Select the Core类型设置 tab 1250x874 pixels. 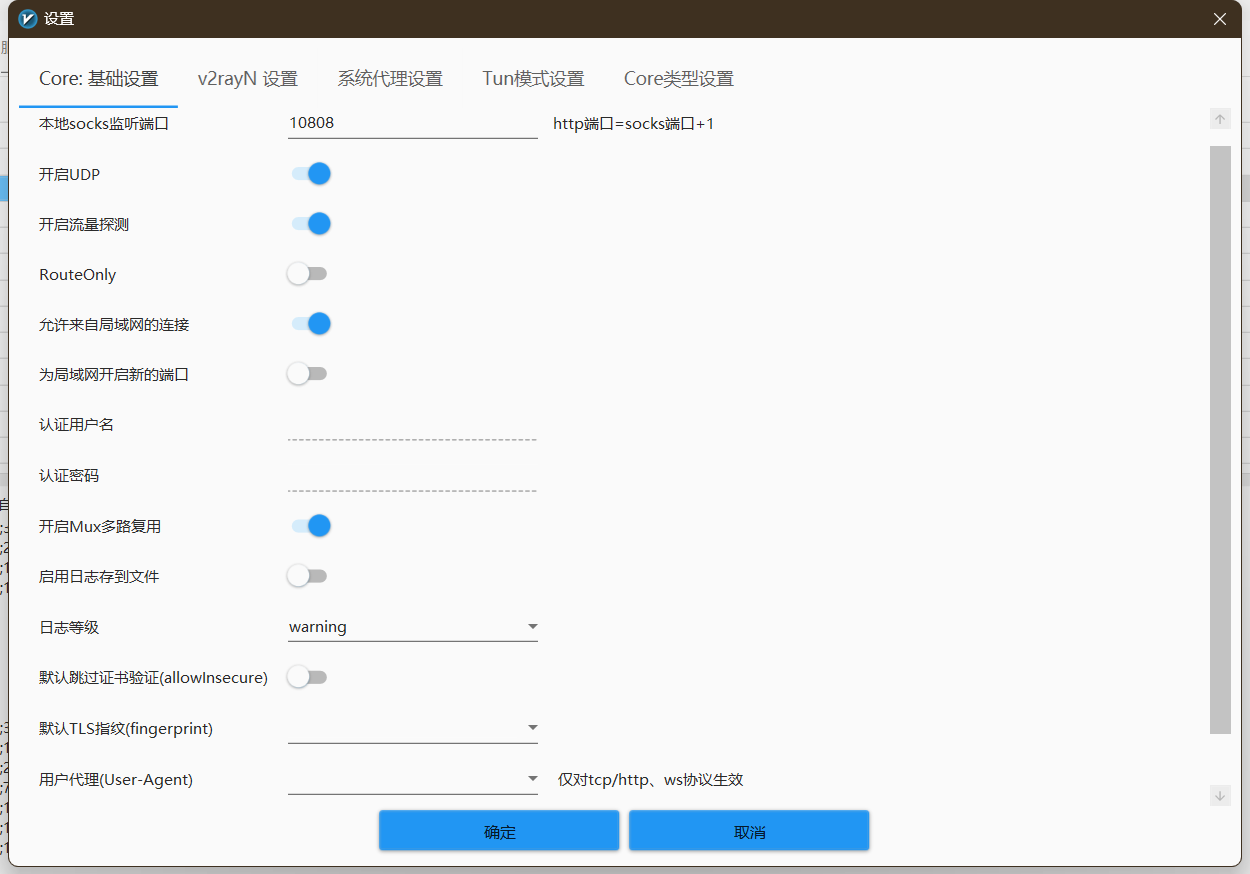(678, 78)
